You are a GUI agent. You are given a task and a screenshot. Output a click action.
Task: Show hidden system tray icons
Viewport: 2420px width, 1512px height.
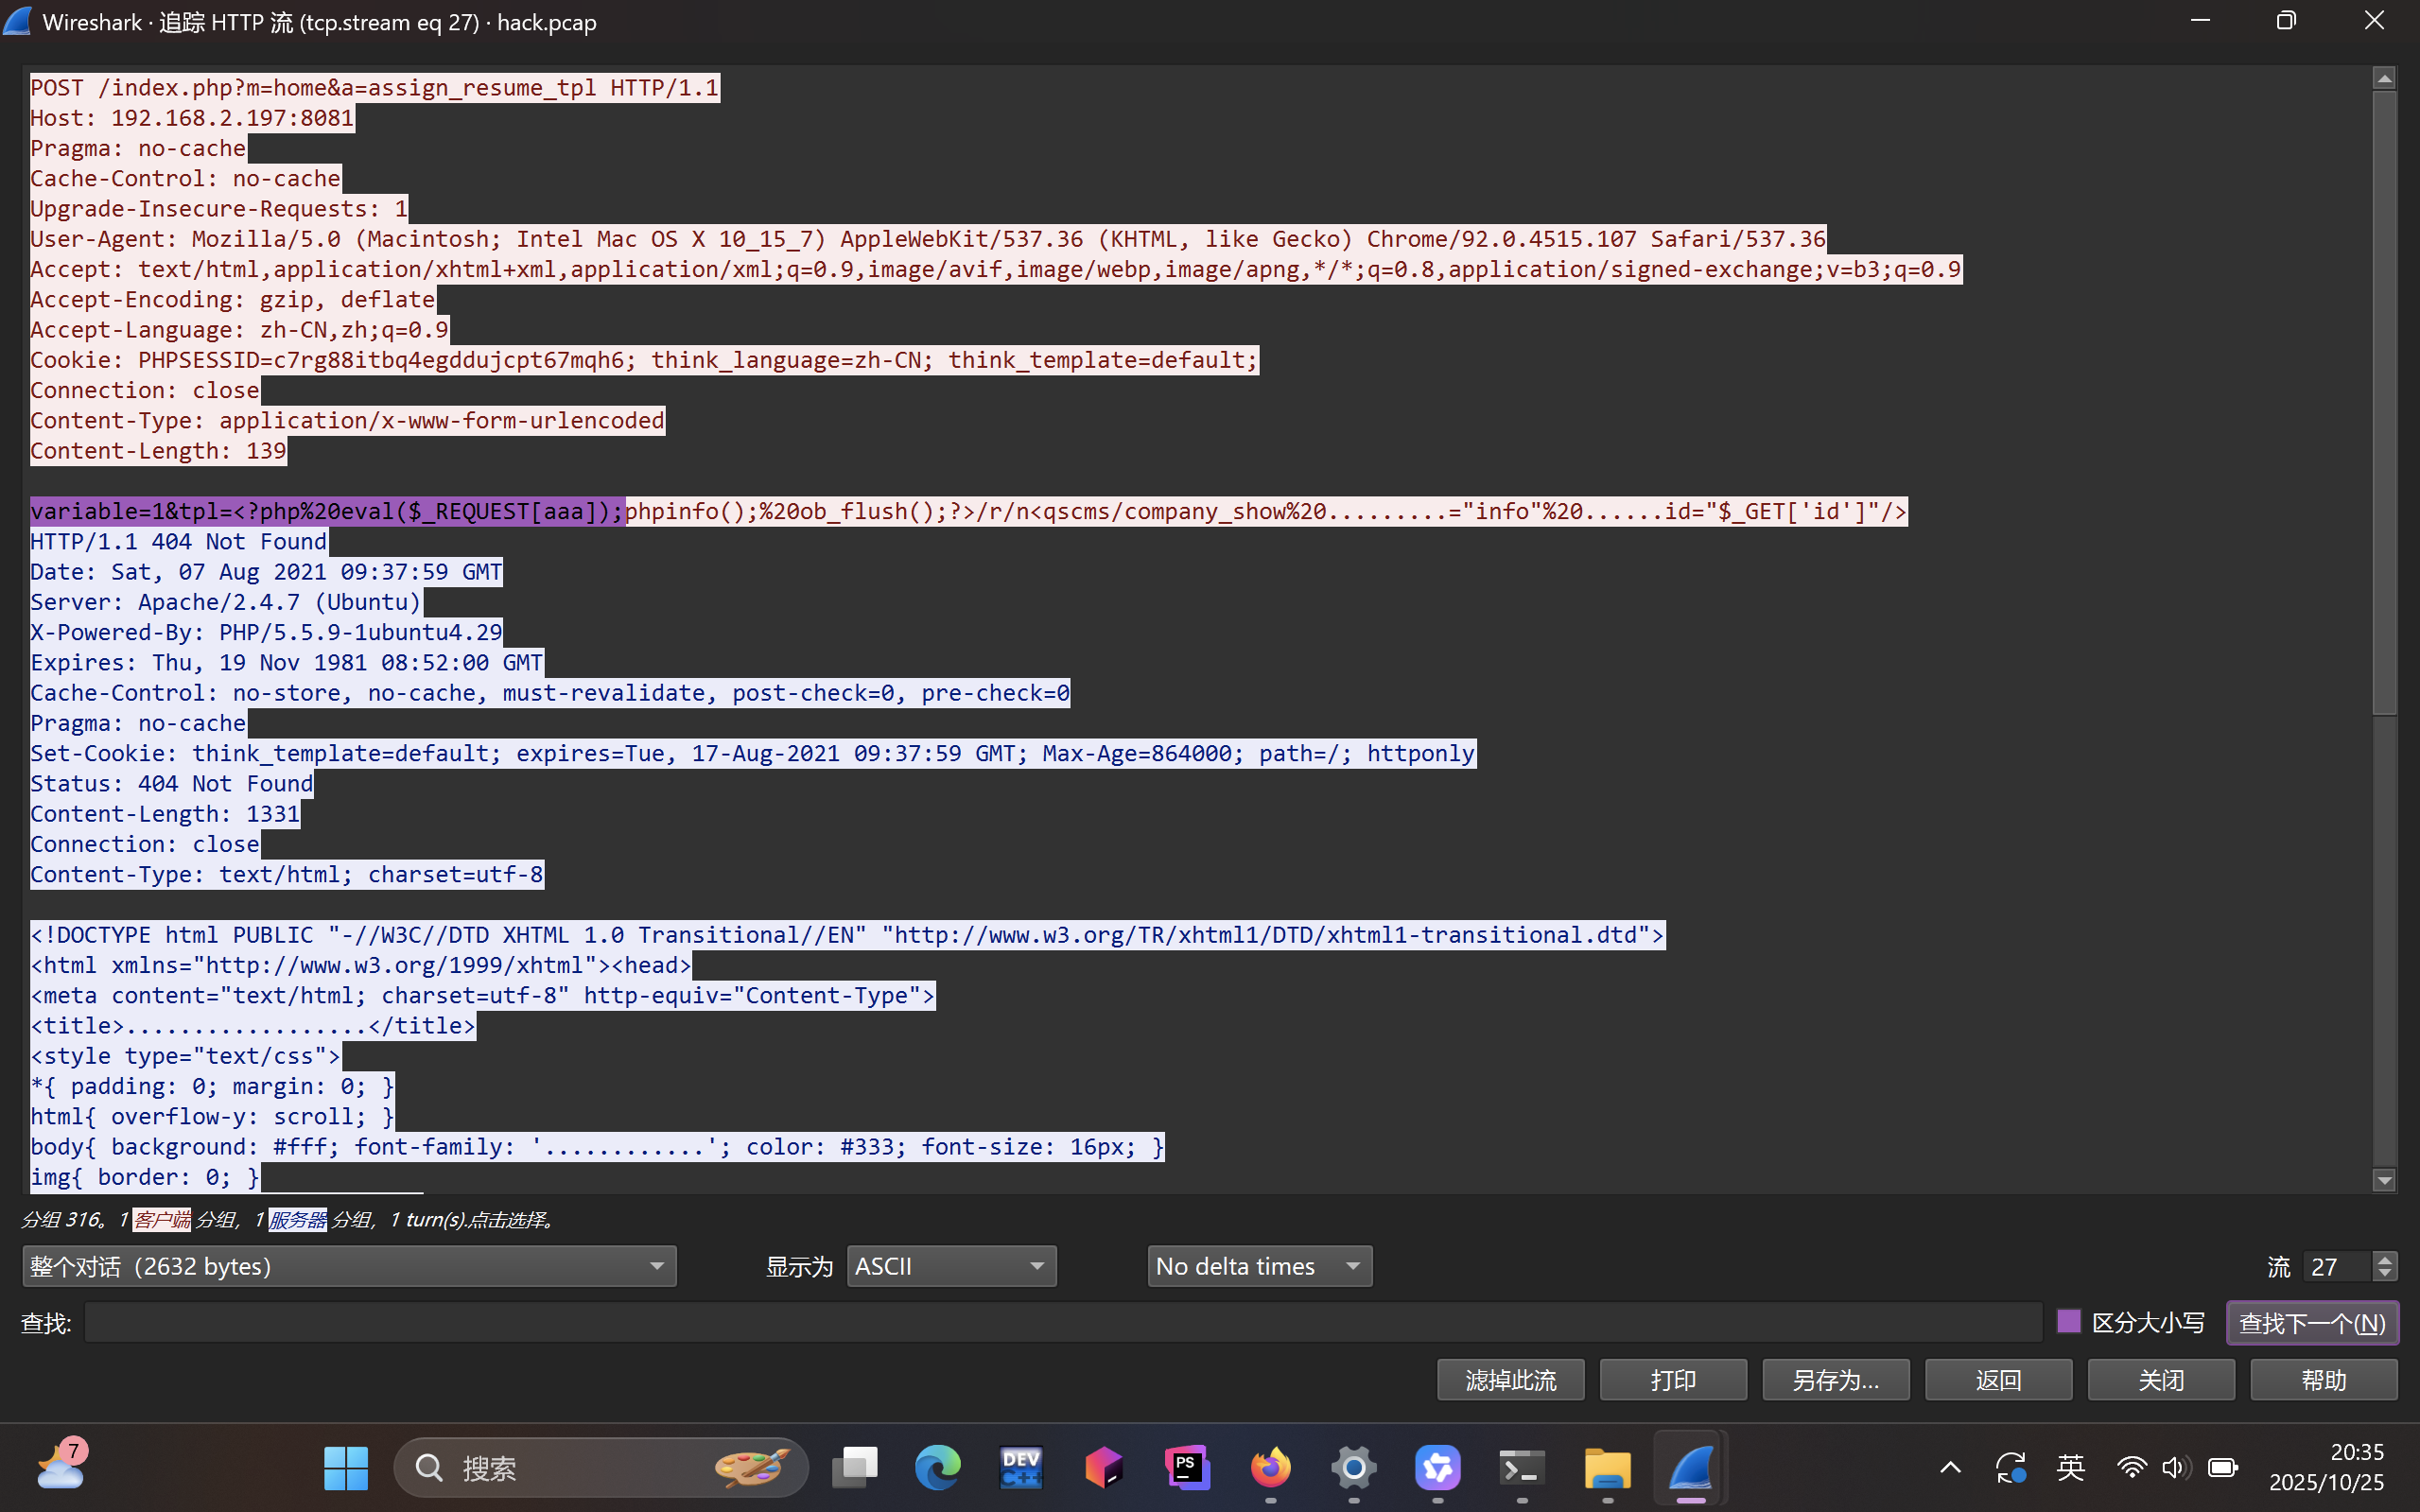(1950, 1468)
